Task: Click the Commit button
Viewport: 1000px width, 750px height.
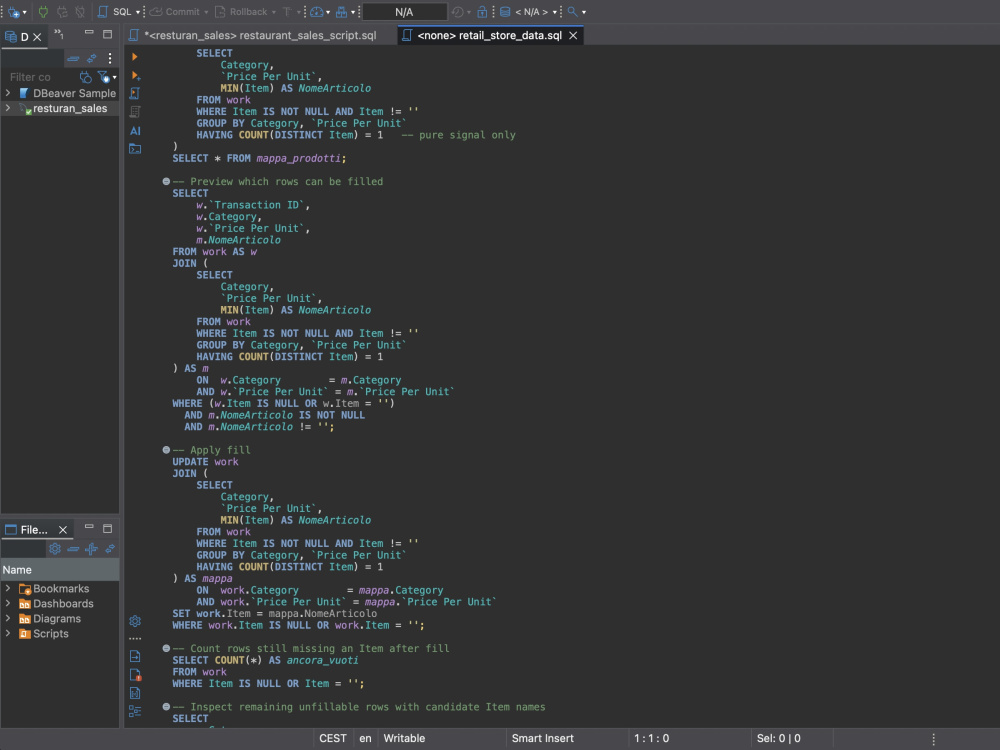Action: (x=175, y=11)
